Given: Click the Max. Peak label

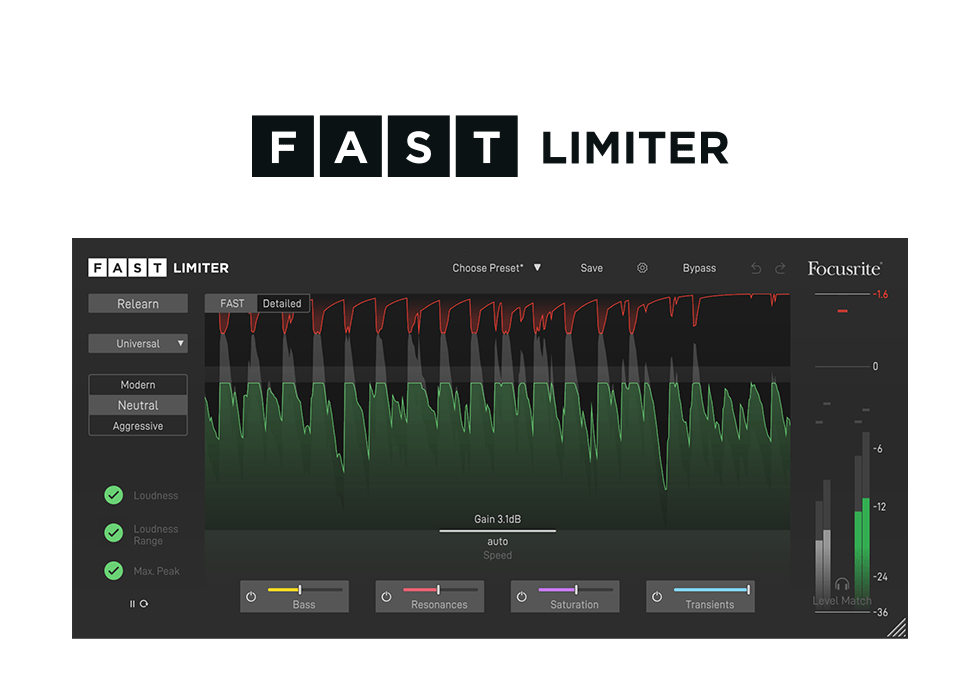Looking at the screenshot, I should [156, 571].
